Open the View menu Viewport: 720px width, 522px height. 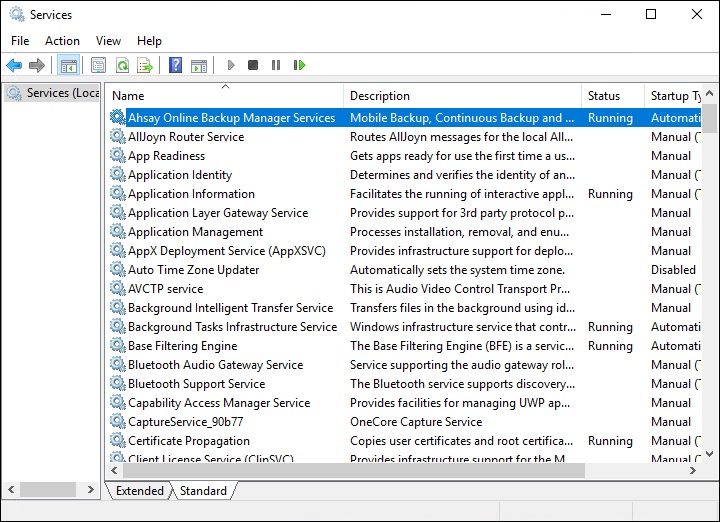click(x=108, y=41)
